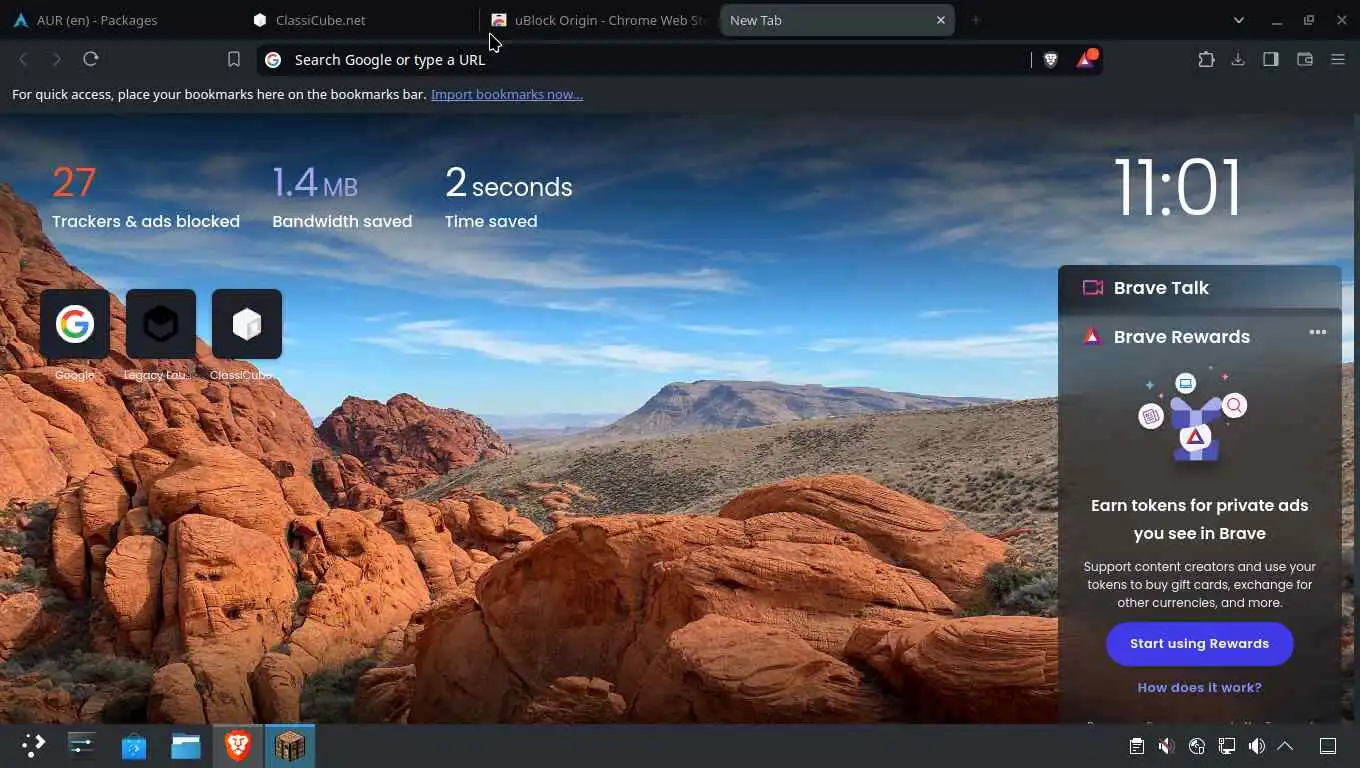1360x768 pixels.
Task: Click the show desktop button in taskbar
Action: (1328, 746)
